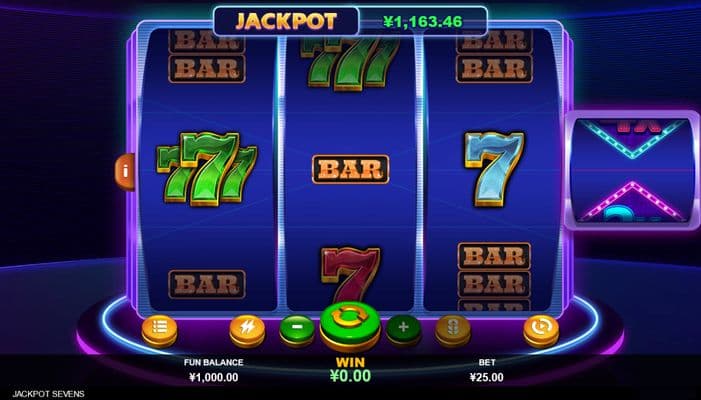The height and width of the screenshot is (400, 701).
Task: Toggle the lightning turbo spin button
Action: point(247,331)
